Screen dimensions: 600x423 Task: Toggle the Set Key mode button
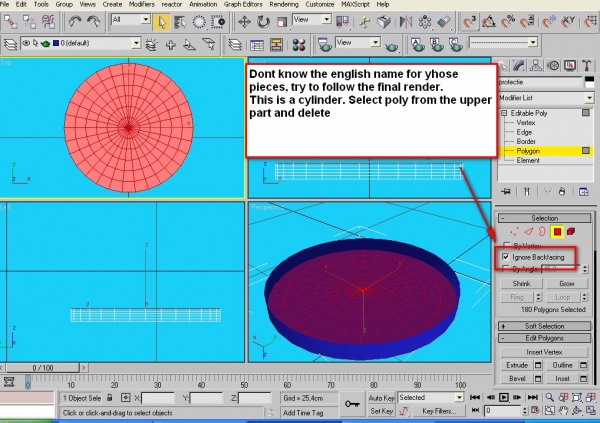pyautogui.click(x=381, y=411)
